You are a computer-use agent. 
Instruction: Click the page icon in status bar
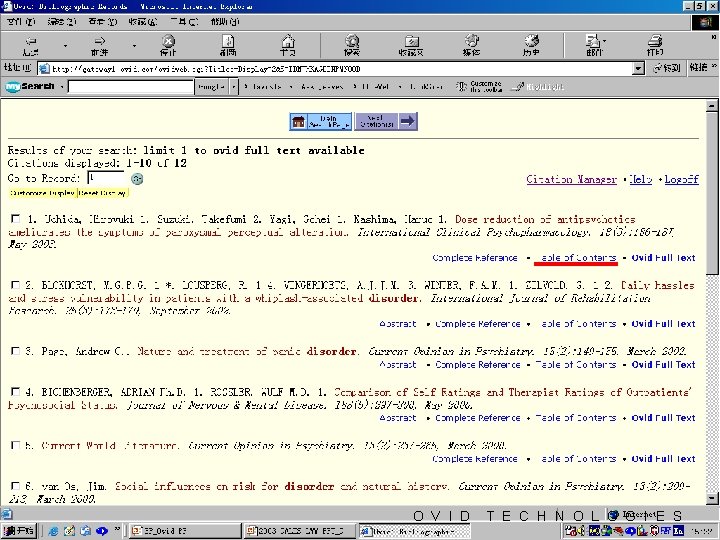(6, 514)
